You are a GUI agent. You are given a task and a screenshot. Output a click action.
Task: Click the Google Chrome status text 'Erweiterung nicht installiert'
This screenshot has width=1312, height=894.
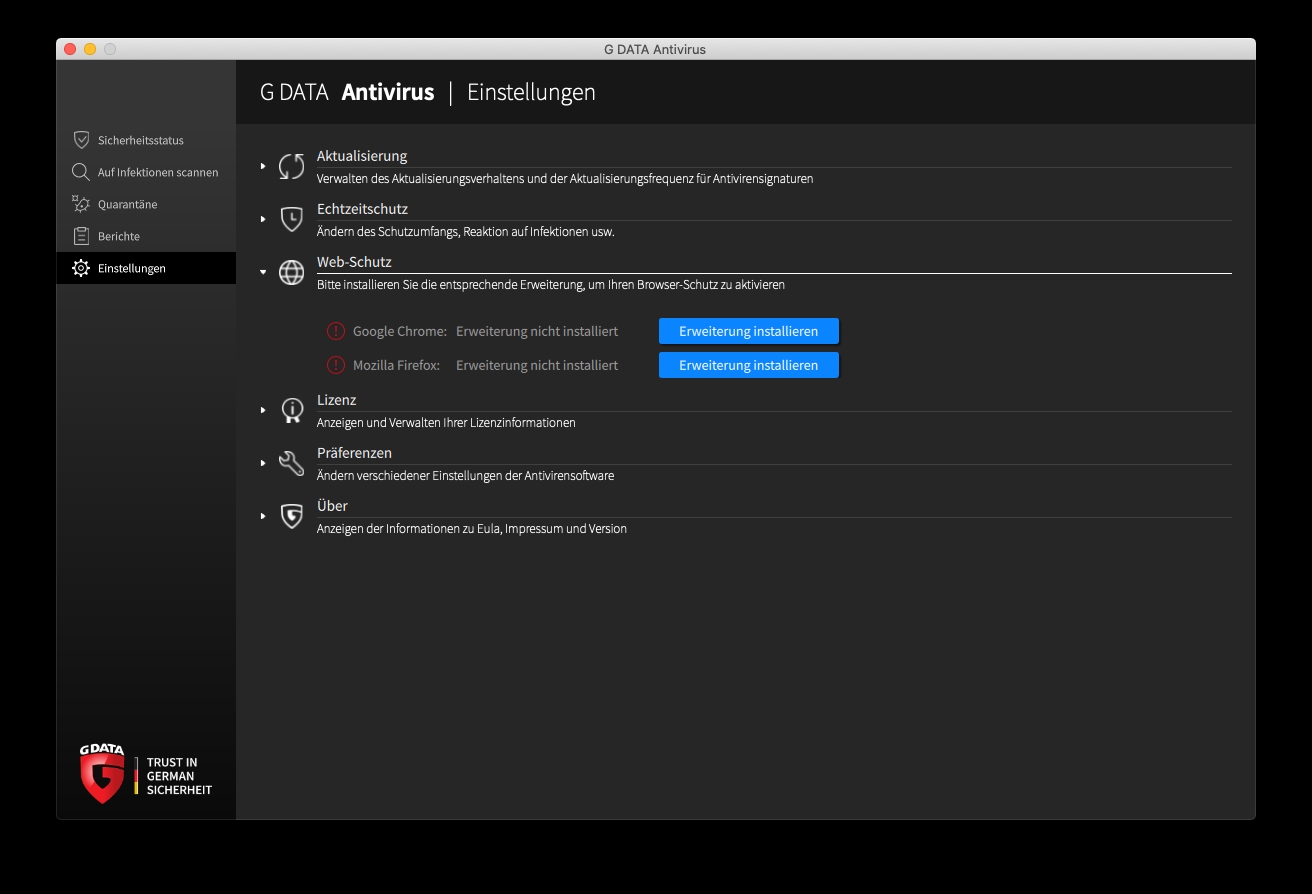[537, 331]
